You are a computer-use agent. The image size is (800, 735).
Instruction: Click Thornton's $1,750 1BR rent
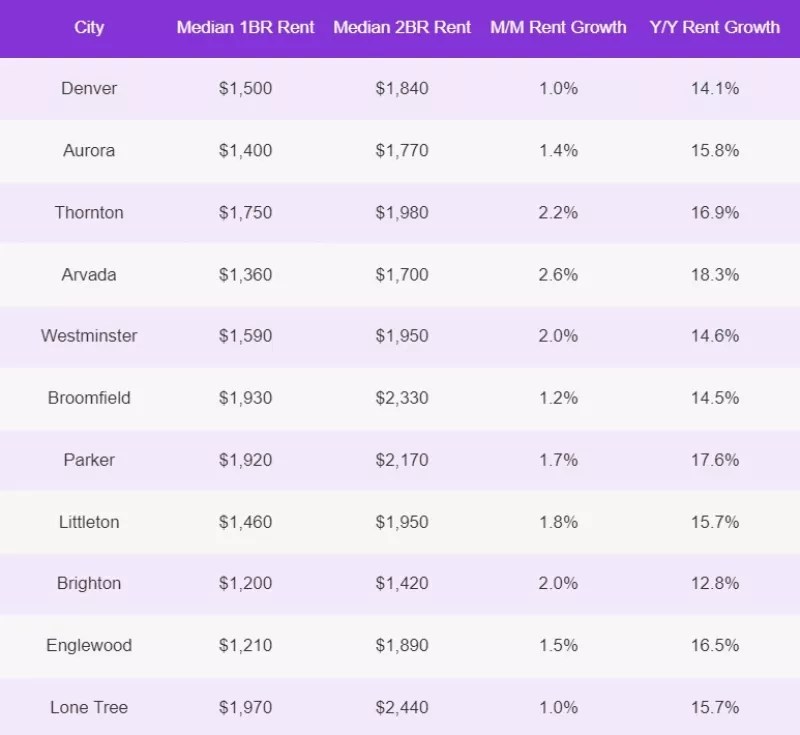[245, 212]
